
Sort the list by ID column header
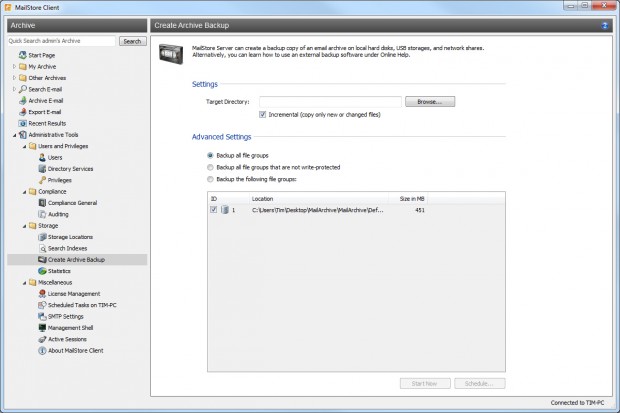pyautogui.click(x=229, y=199)
